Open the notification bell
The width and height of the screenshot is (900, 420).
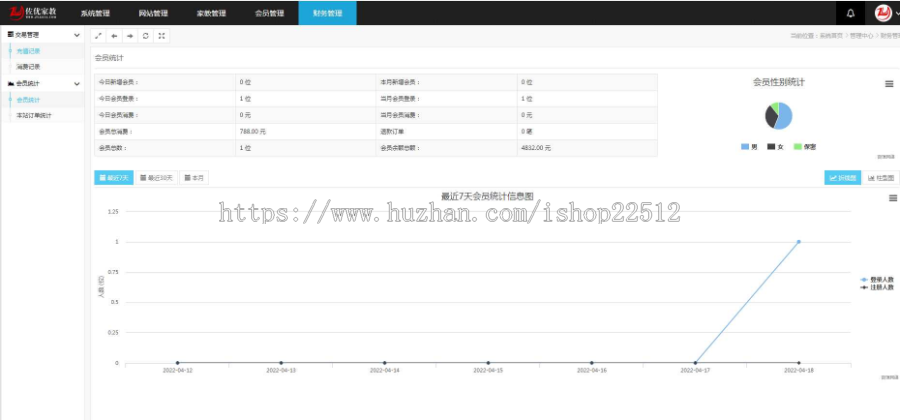pos(851,13)
